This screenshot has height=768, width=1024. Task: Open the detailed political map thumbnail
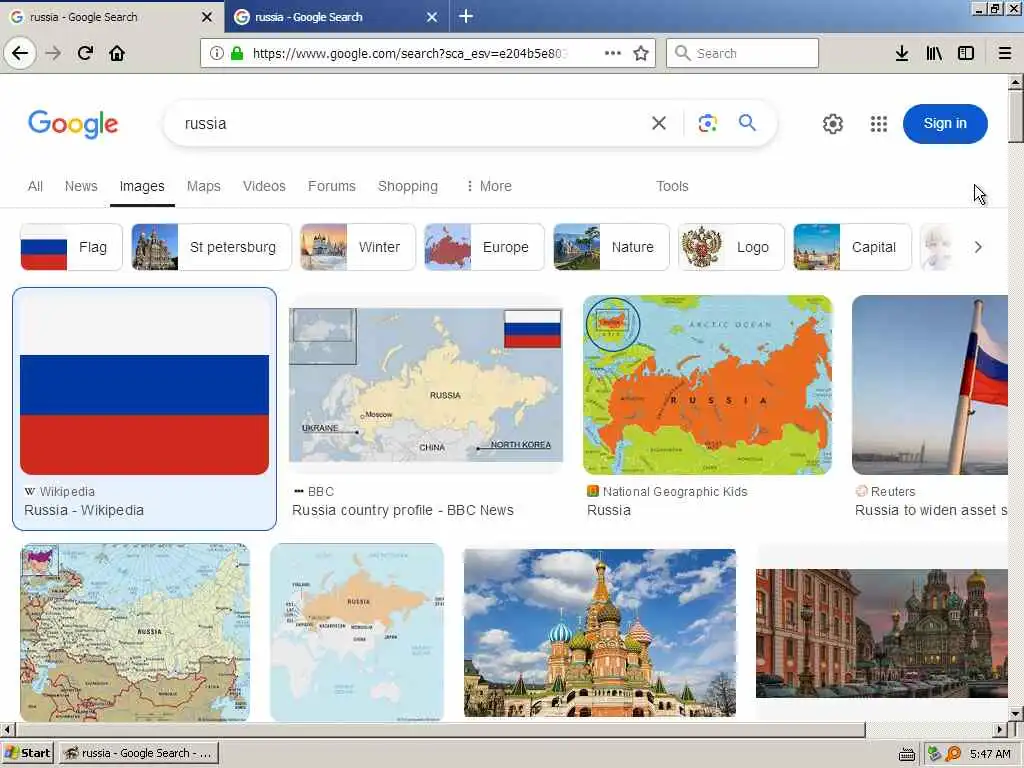point(135,632)
